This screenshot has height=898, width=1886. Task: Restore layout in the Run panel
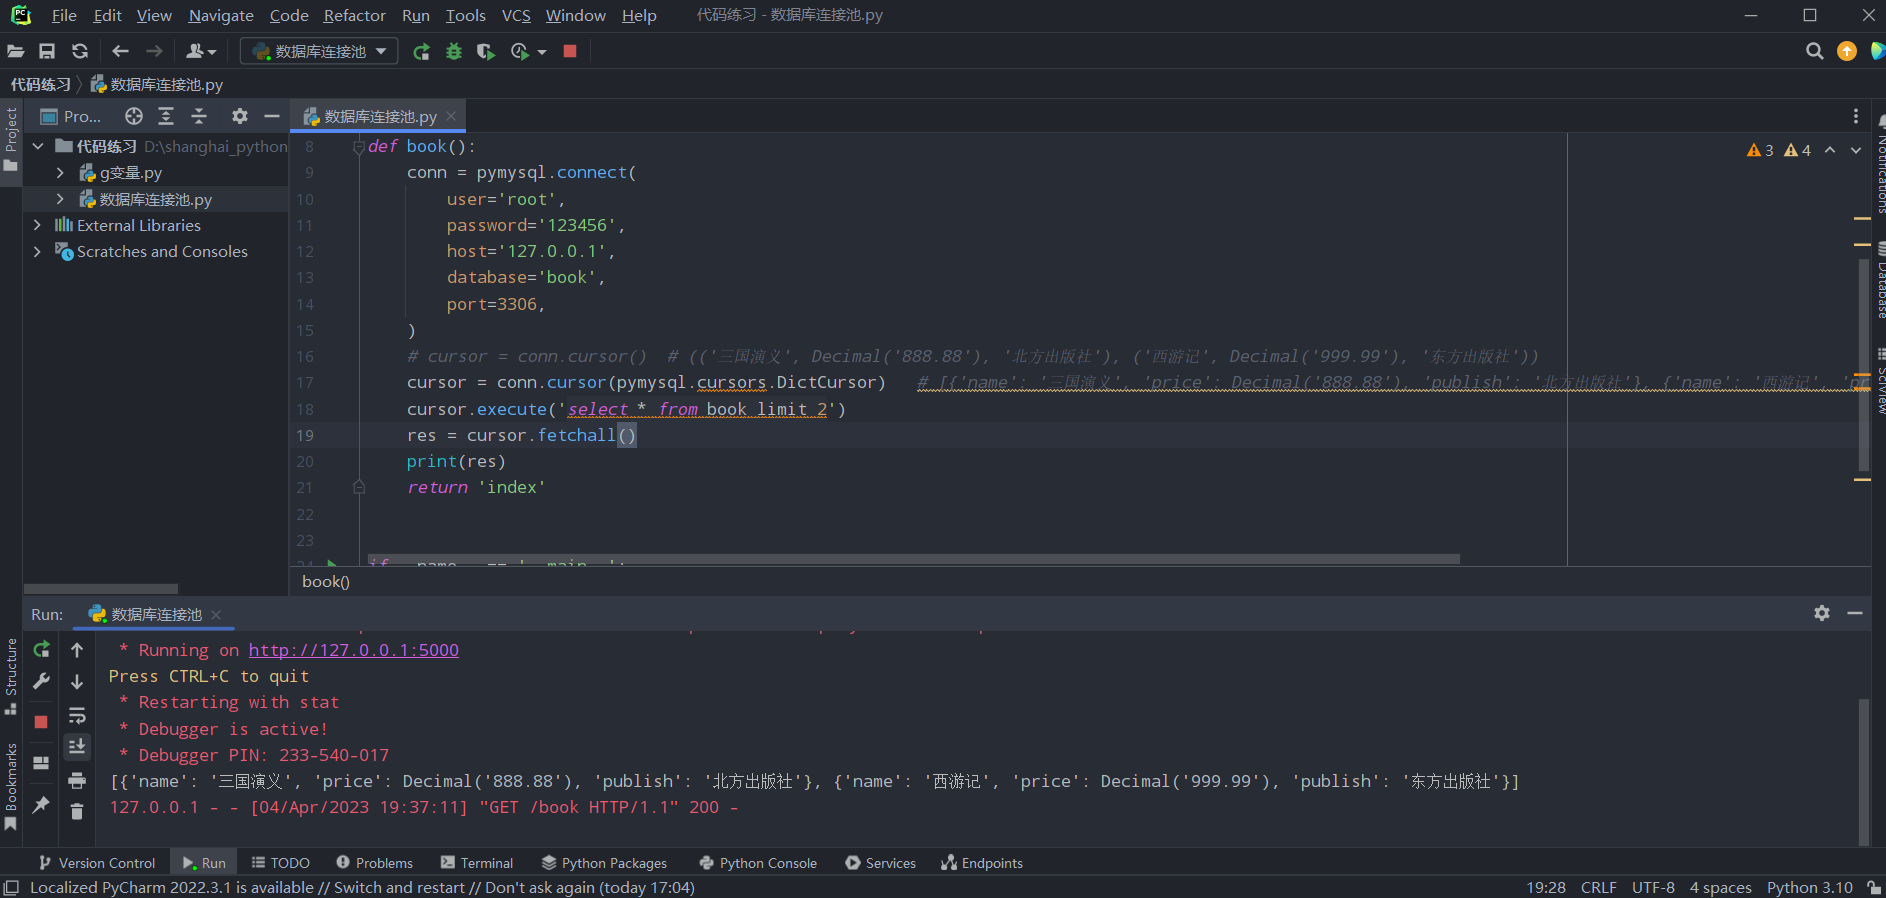click(41, 762)
